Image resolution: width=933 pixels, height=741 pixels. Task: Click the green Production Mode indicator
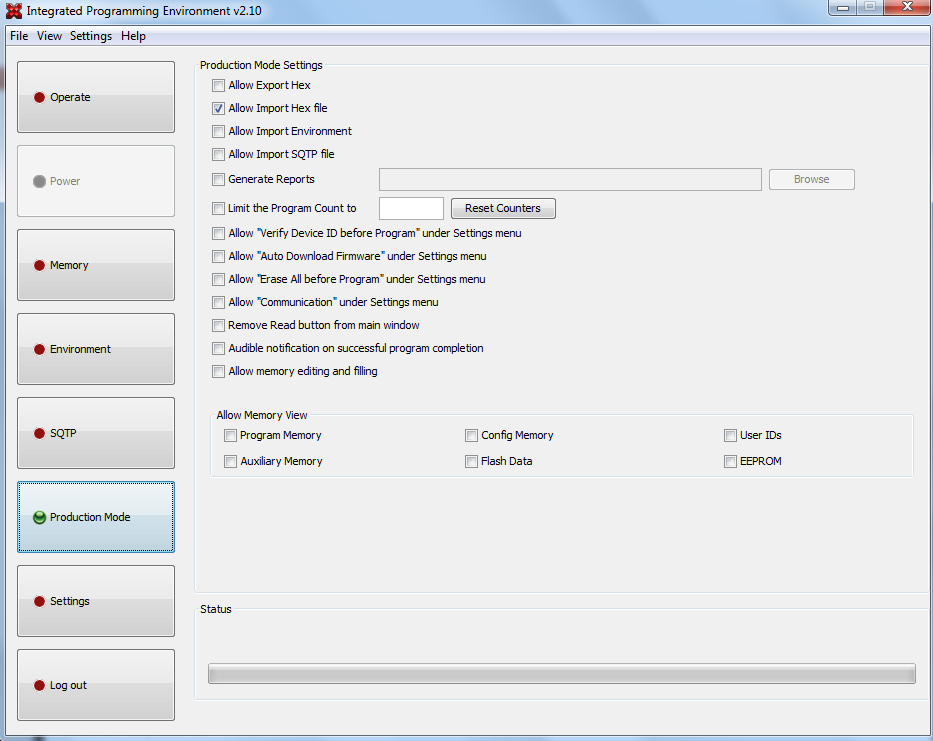pos(39,517)
